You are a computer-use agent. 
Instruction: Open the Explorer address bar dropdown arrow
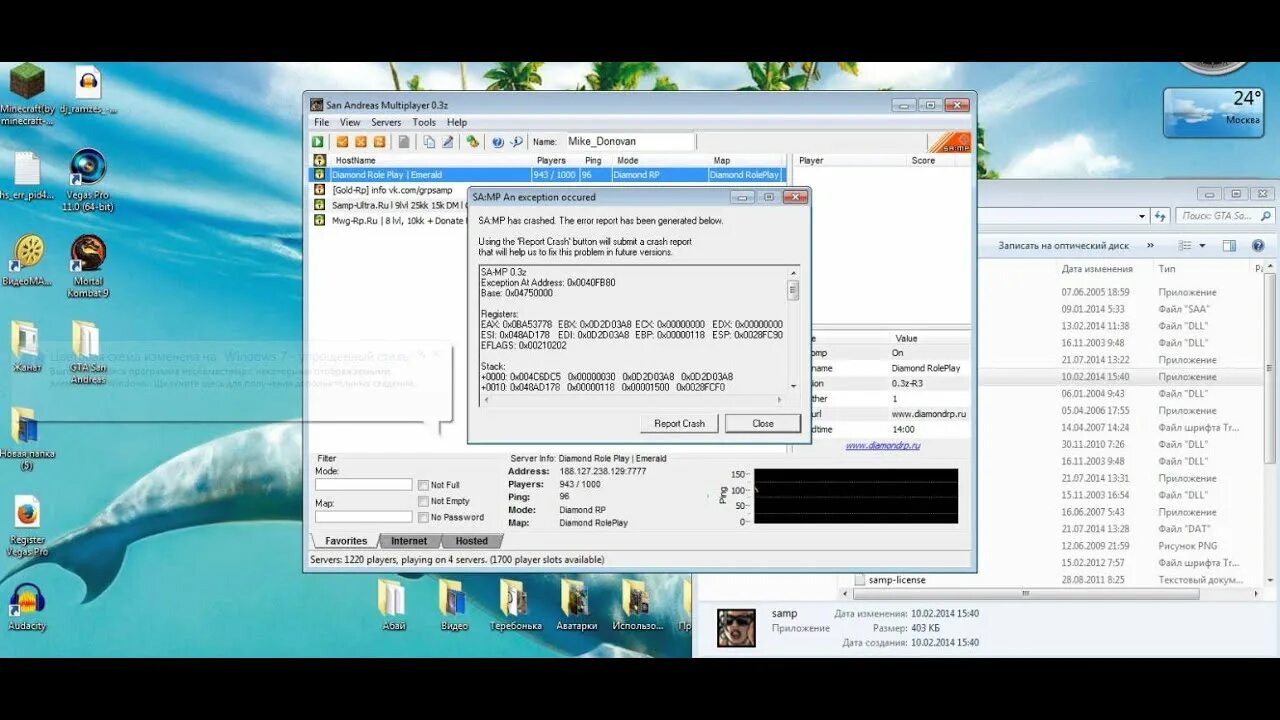(x=1142, y=216)
